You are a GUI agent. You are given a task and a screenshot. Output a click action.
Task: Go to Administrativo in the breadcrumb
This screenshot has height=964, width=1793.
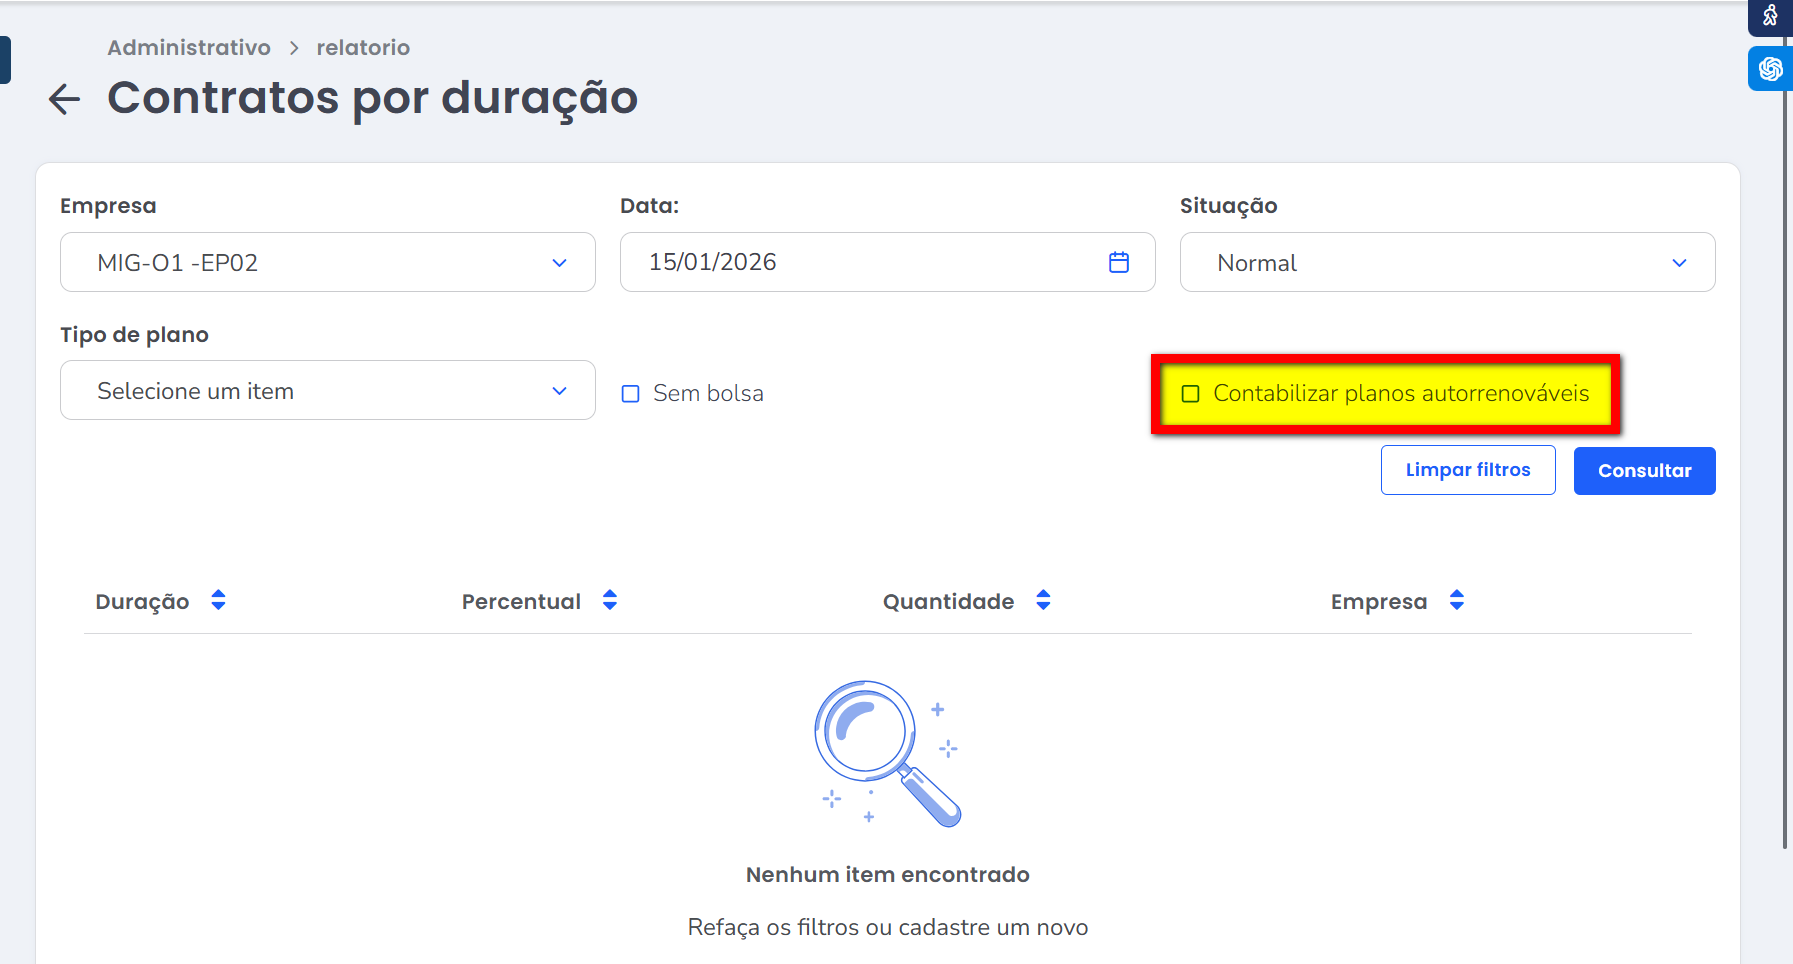pyautogui.click(x=189, y=48)
